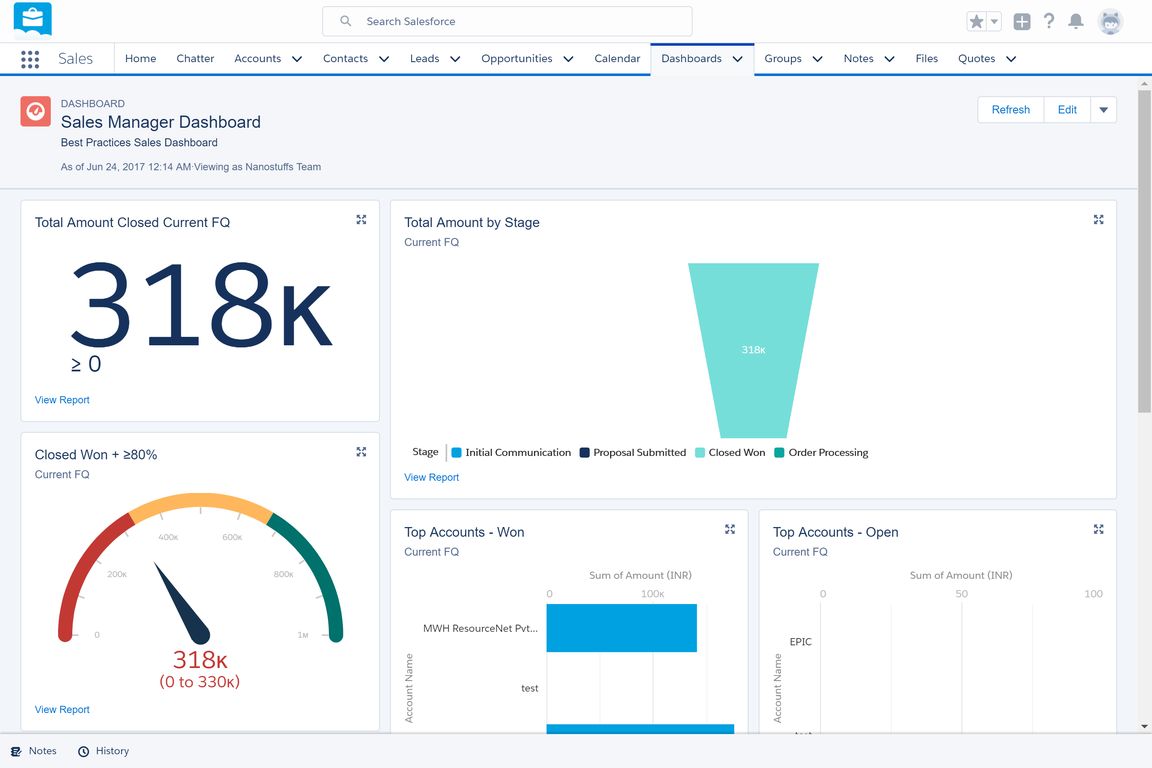Expand the Top Accounts - Open widget
The image size is (1152, 768).
(1098, 529)
